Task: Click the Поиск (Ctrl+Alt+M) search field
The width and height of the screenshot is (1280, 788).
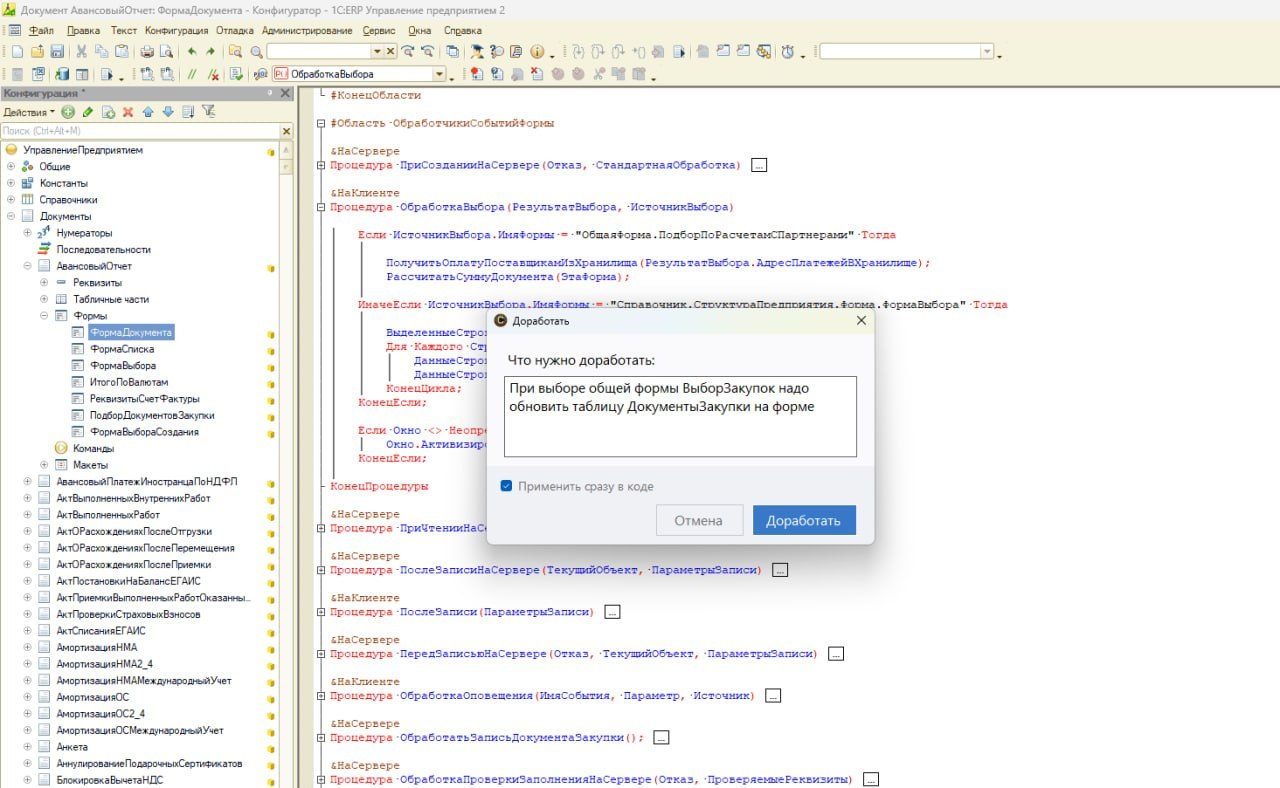Action: pyautogui.click(x=139, y=131)
